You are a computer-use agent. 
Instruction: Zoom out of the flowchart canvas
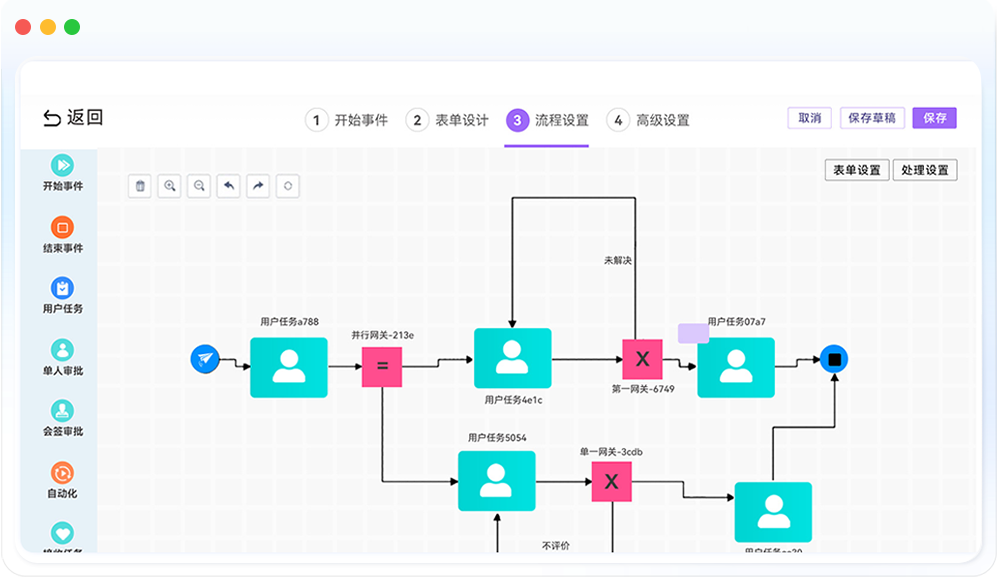(200, 185)
